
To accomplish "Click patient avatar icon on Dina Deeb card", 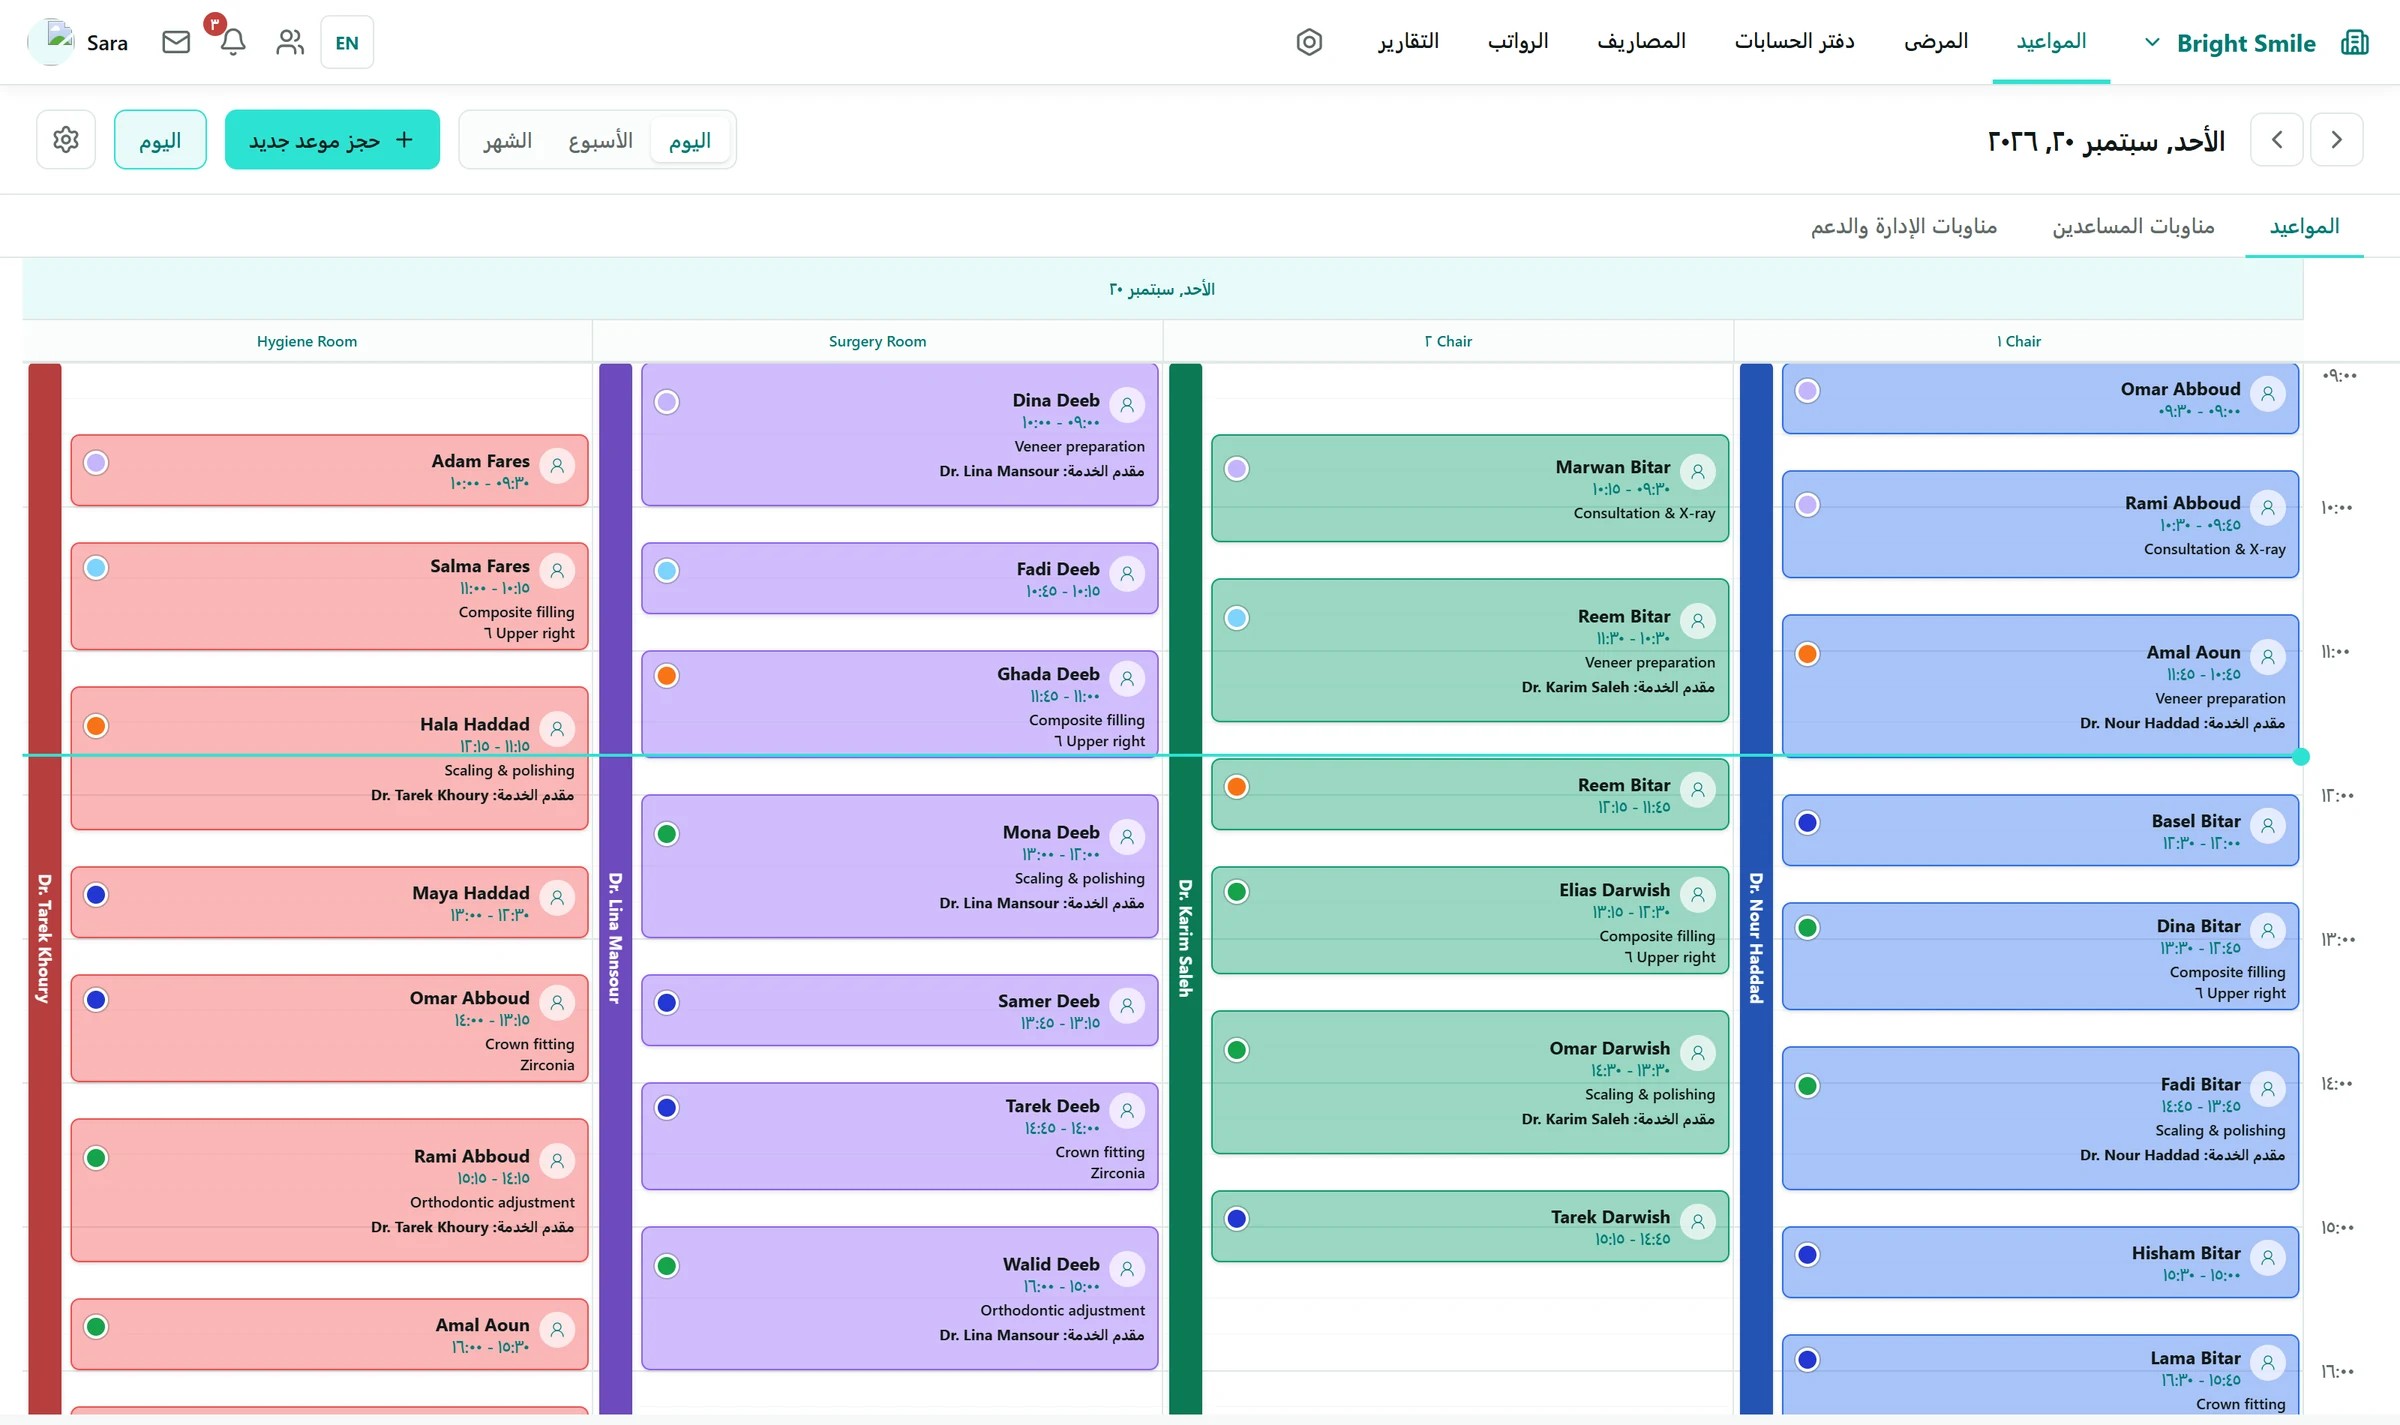I will coord(1127,405).
